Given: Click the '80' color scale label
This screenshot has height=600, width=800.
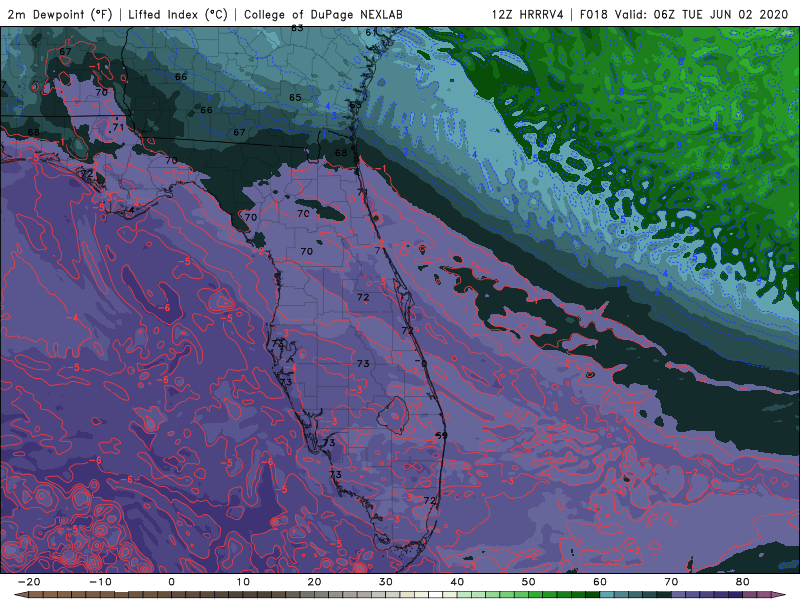Looking at the screenshot, I should pyautogui.click(x=743, y=582).
